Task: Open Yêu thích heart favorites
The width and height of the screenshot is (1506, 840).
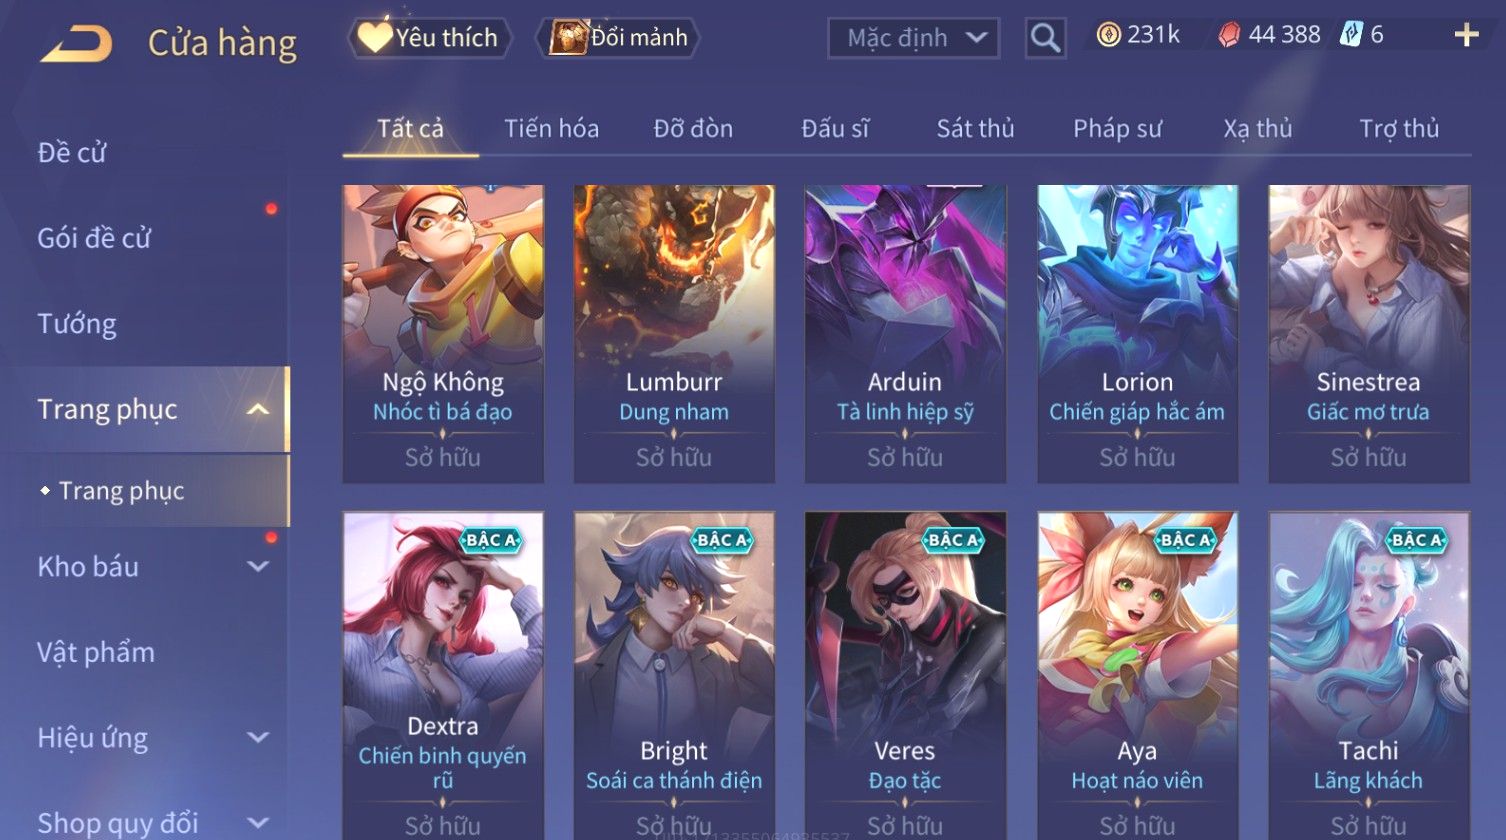Action: click(x=430, y=38)
